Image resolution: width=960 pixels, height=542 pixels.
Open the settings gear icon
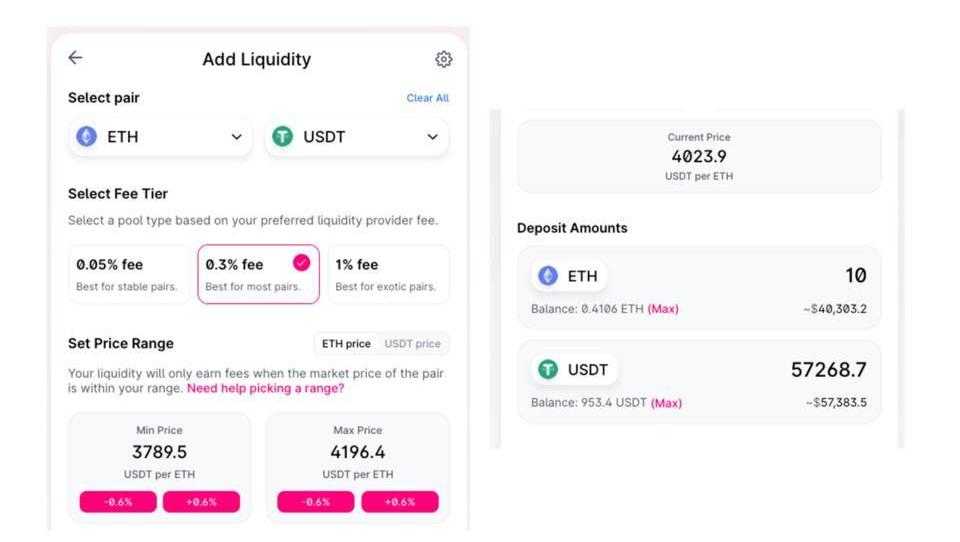tap(444, 59)
